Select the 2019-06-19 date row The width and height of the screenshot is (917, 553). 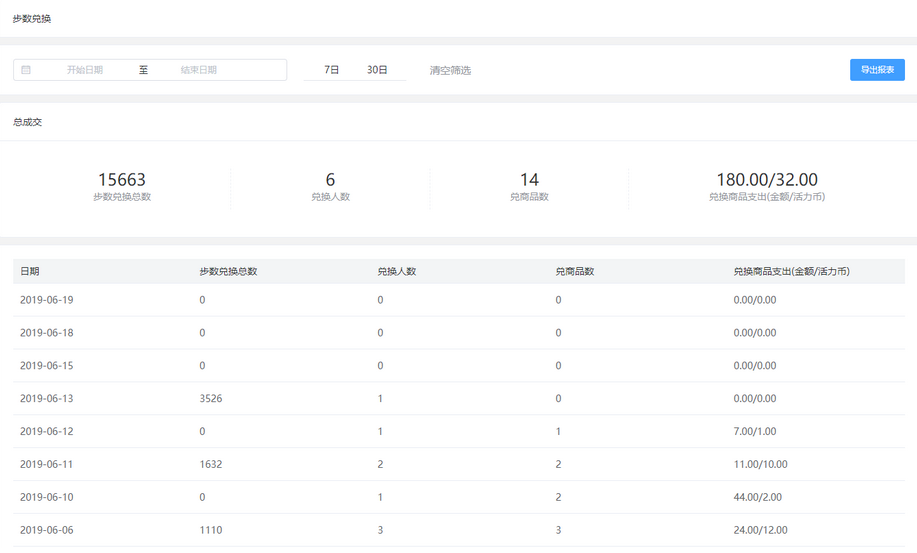pos(46,300)
